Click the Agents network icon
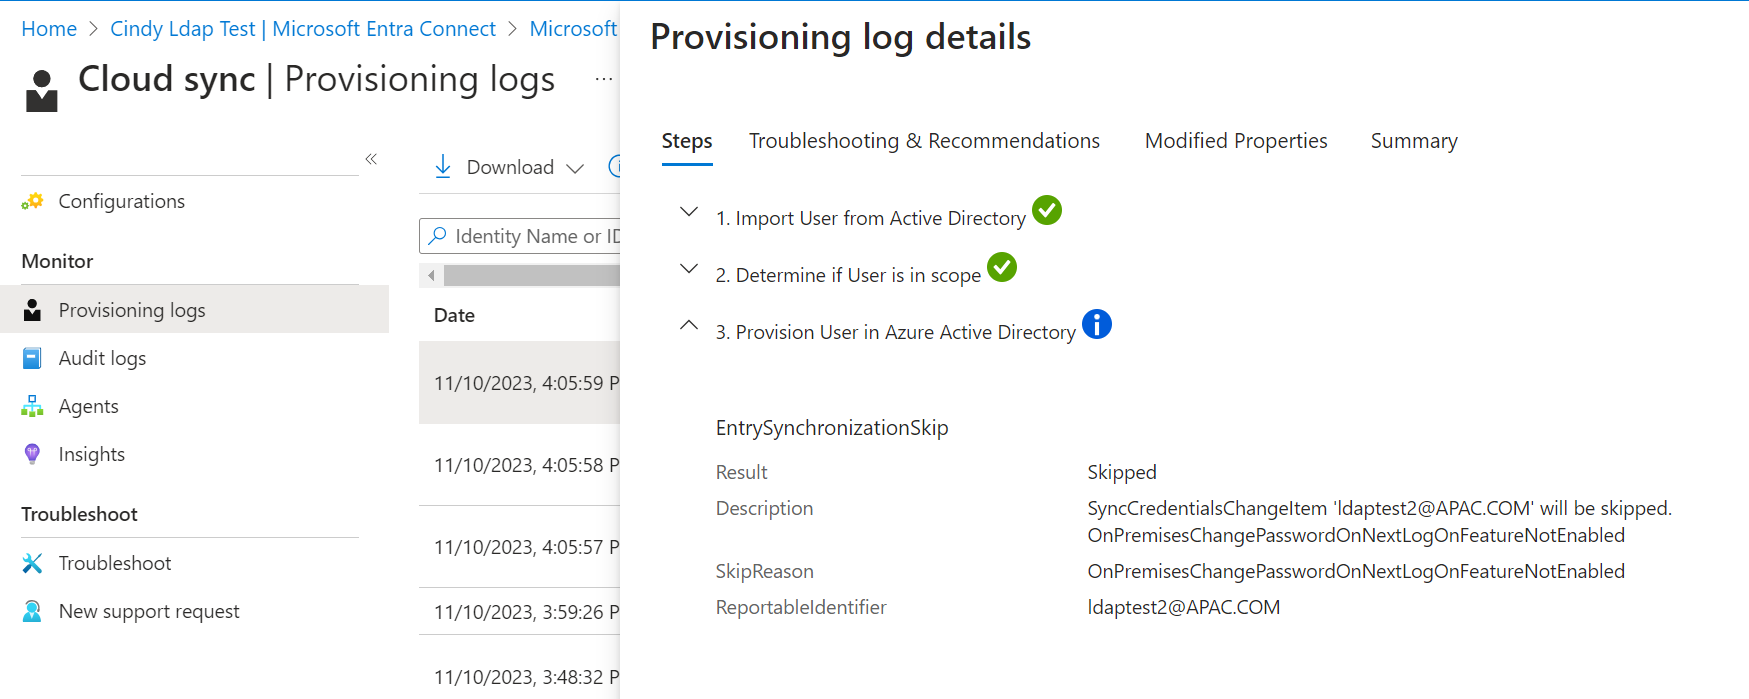Image resolution: width=1749 pixels, height=699 pixels. click(x=32, y=406)
